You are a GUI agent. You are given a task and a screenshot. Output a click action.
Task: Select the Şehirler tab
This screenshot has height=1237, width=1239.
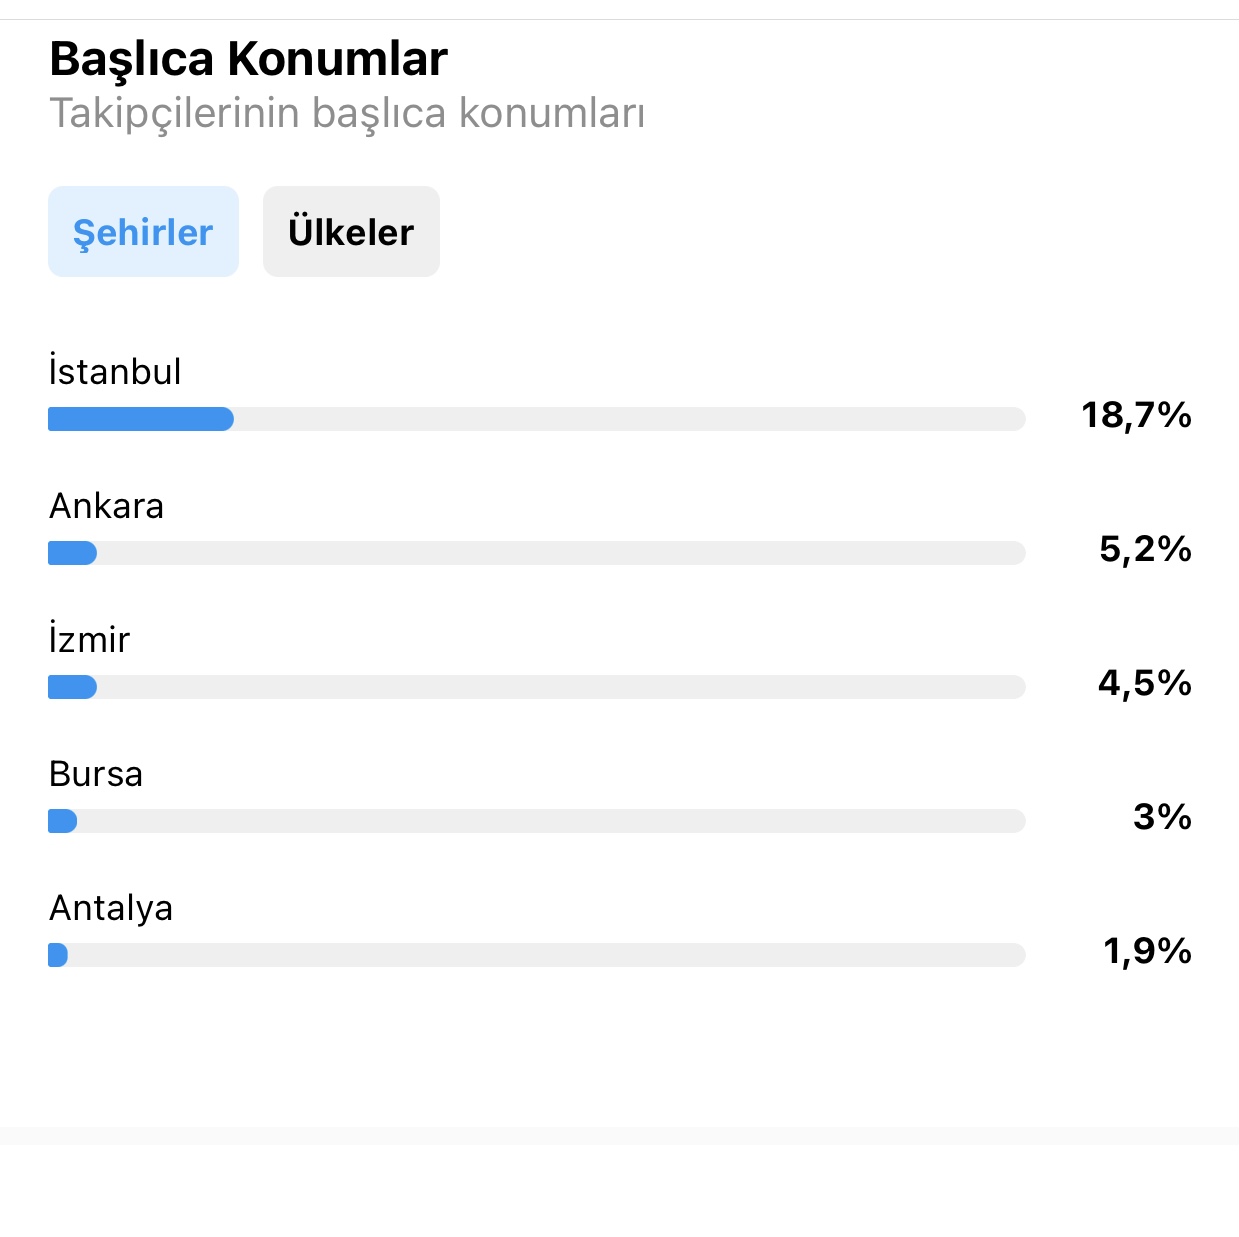[x=143, y=231]
